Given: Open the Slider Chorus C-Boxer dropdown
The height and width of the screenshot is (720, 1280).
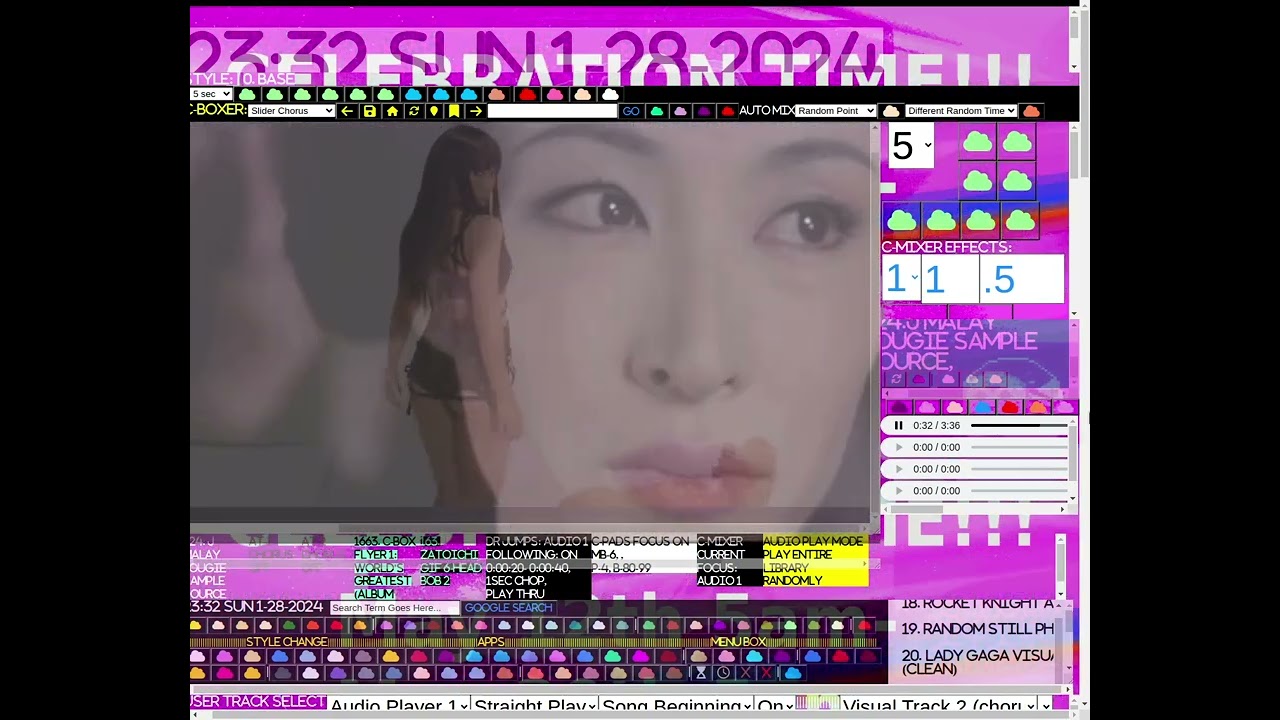Looking at the screenshot, I should pos(291,111).
